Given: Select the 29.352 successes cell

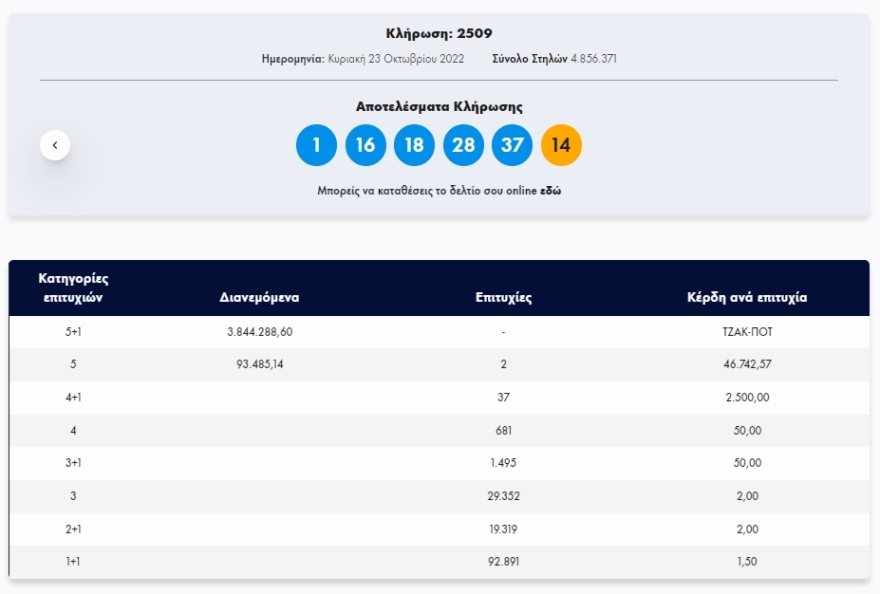Looking at the screenshot, I should (x=503, y=496).
